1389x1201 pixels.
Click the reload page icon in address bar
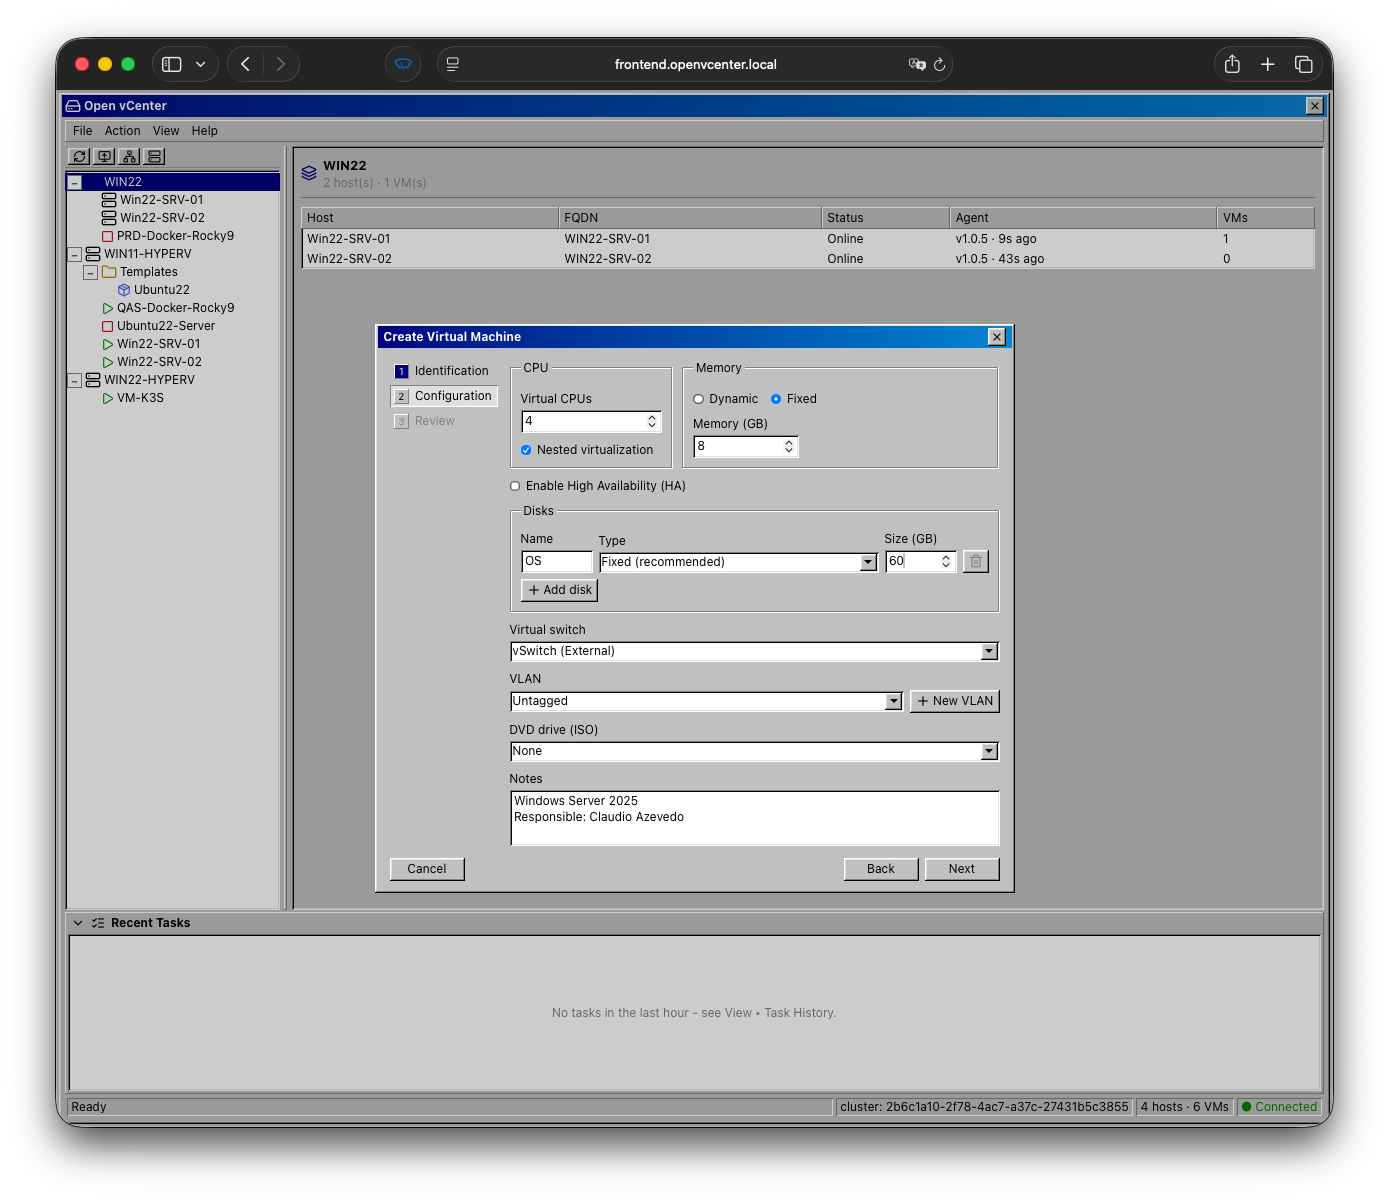click(x=939, y=64)
